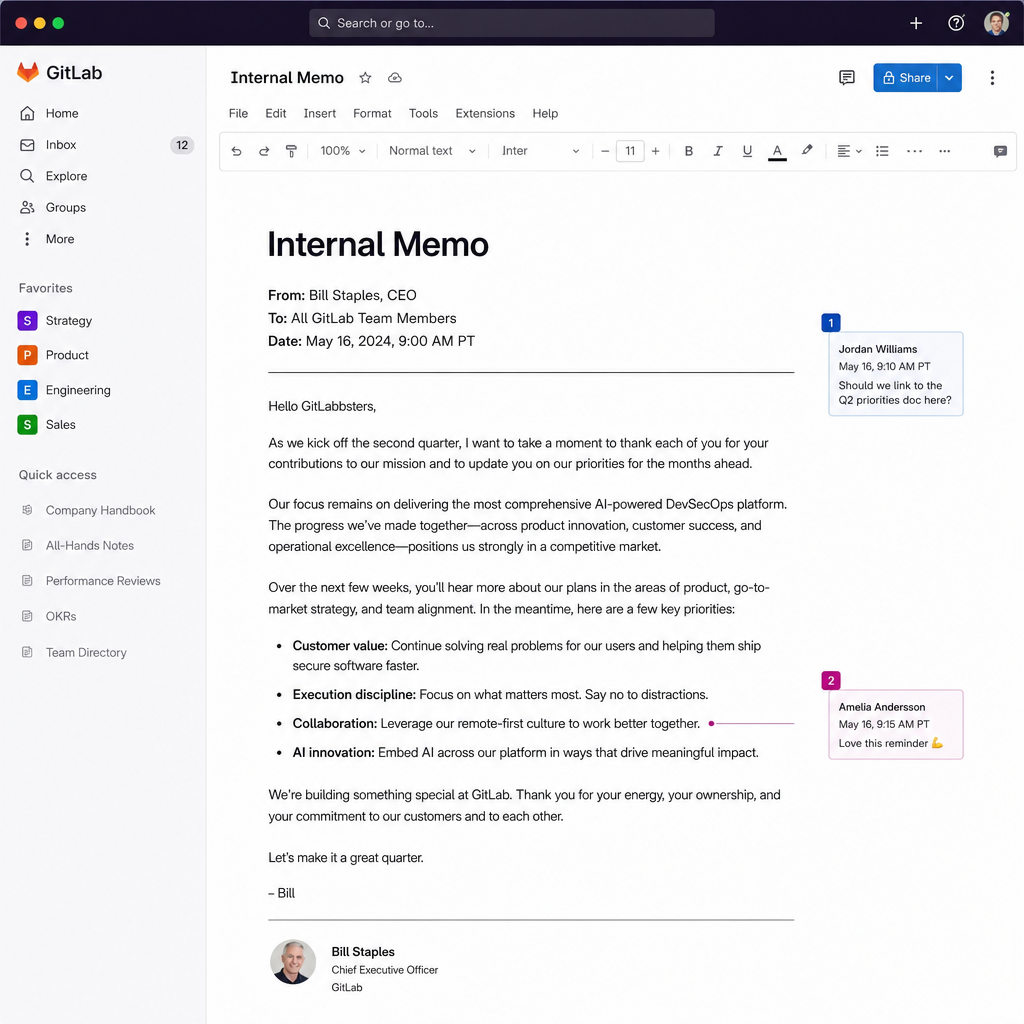Click the font size 11 field

pyautogui.click(x=630, y=151)
